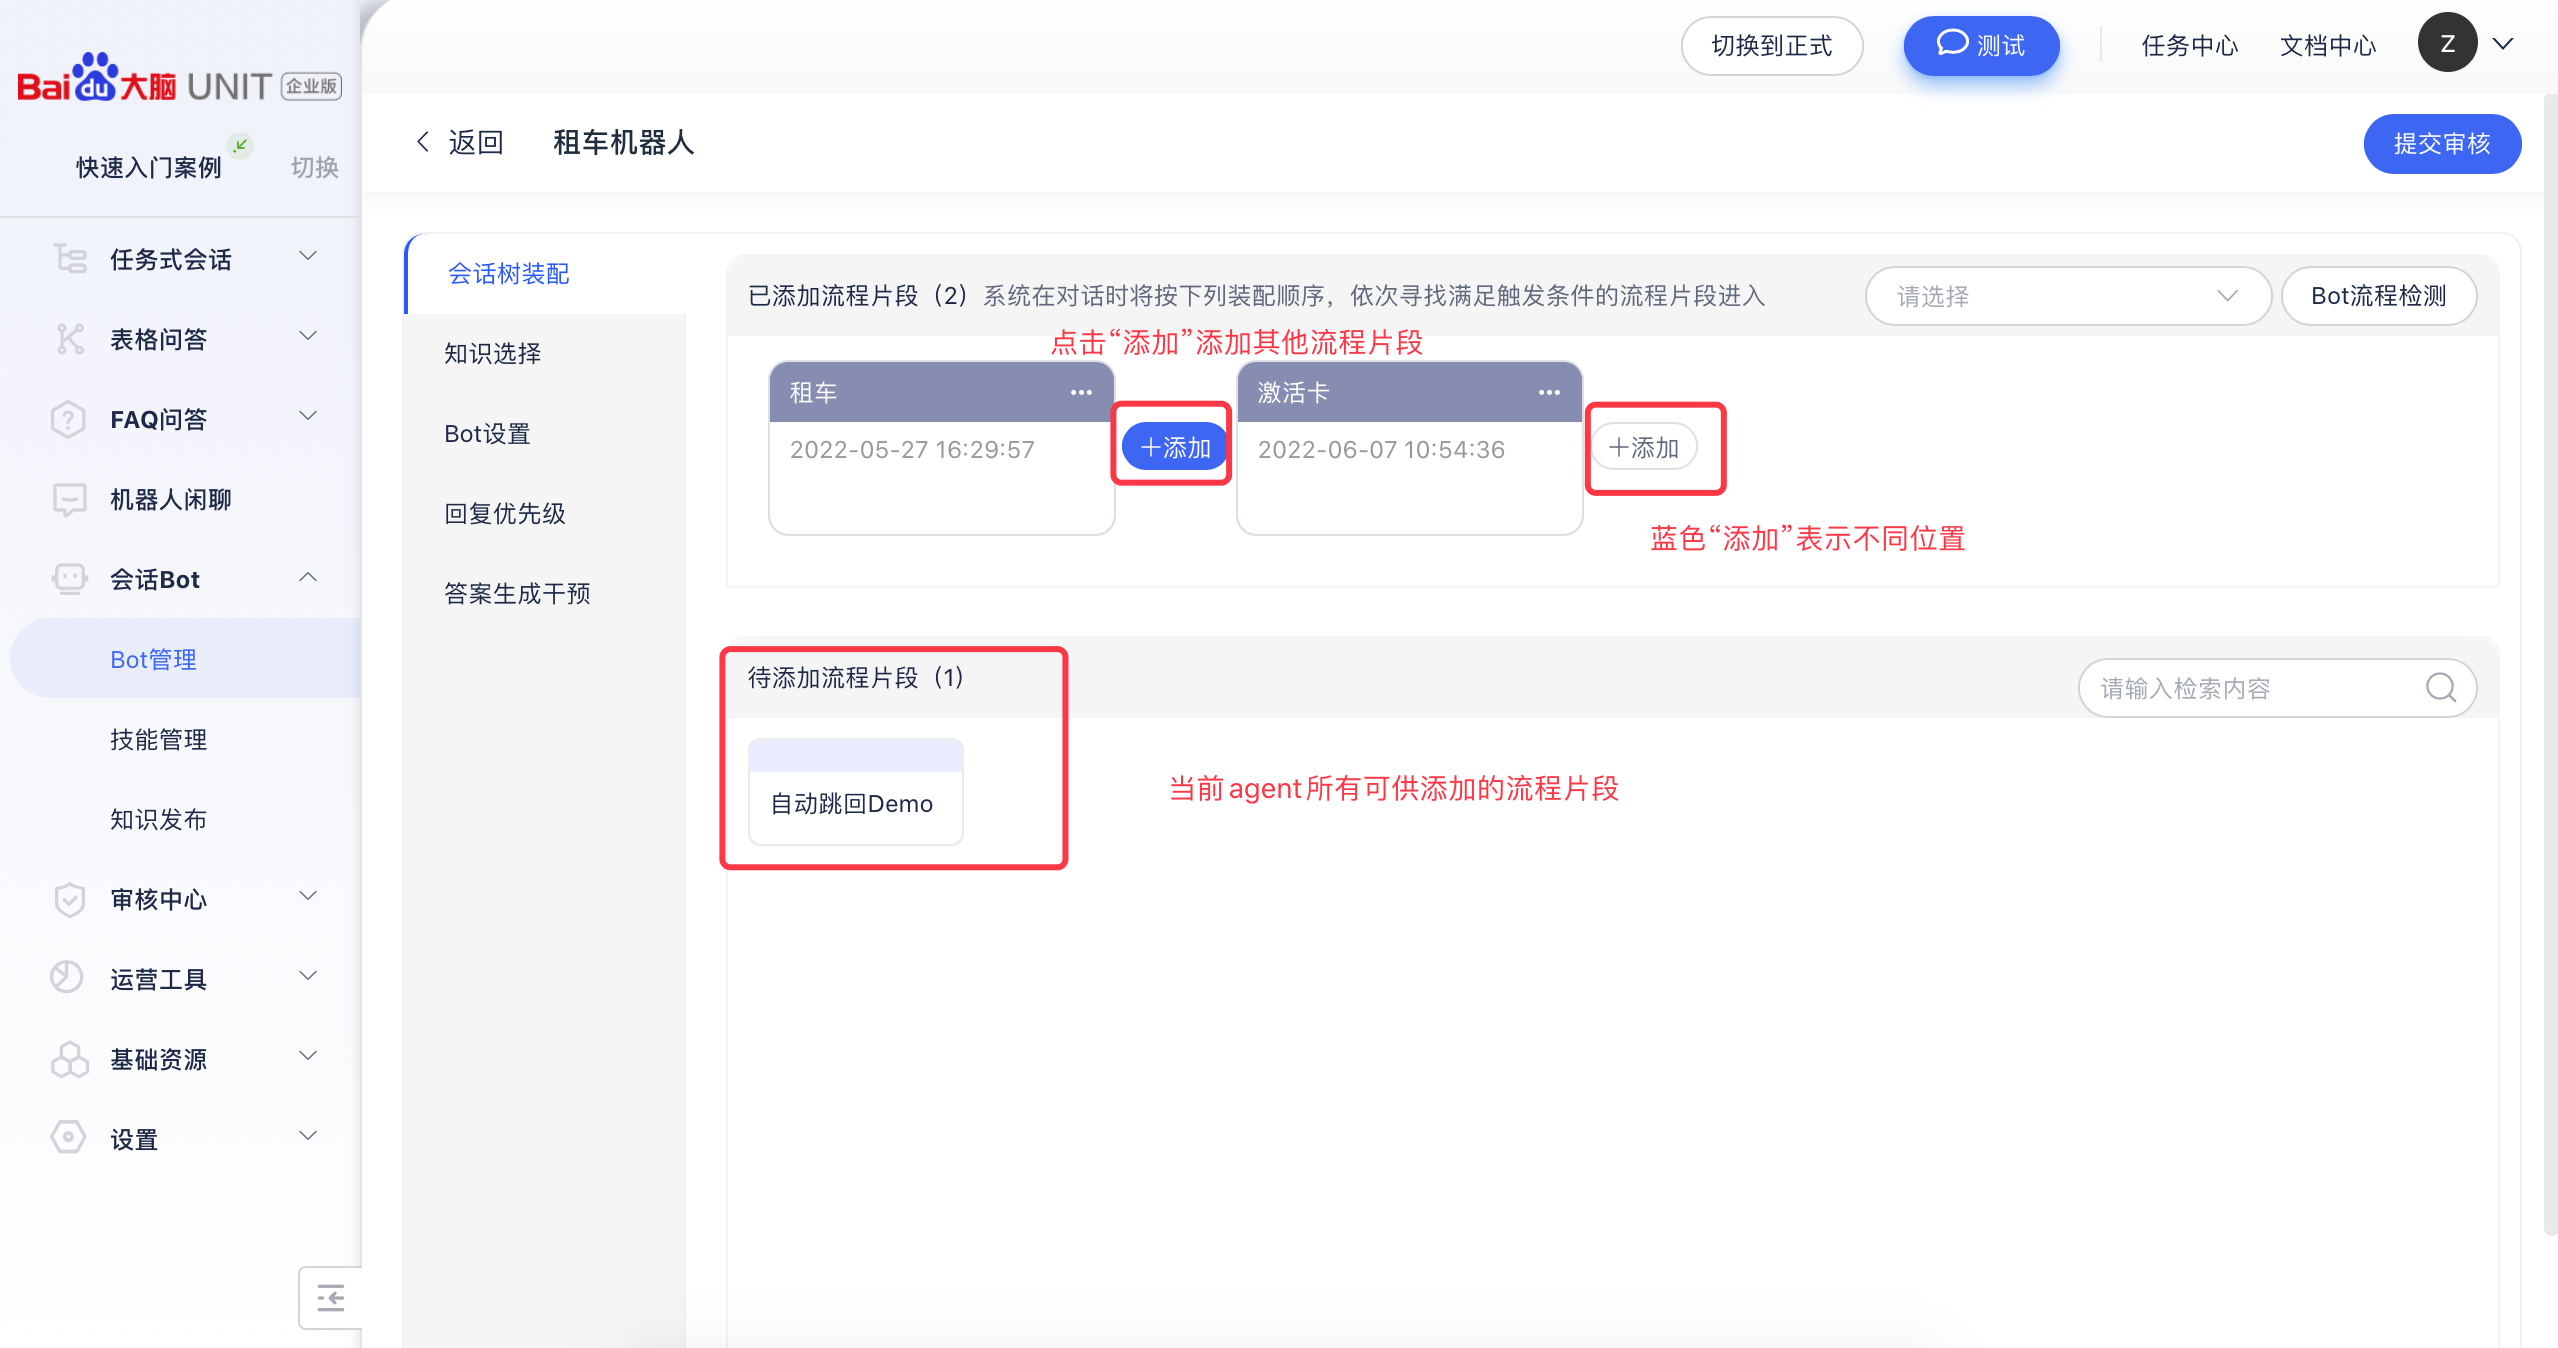Click the 基础资源 cubes icon
Image resolution: width=2558 pixels, height=1348 pixels.
(x=70, y=1059)
